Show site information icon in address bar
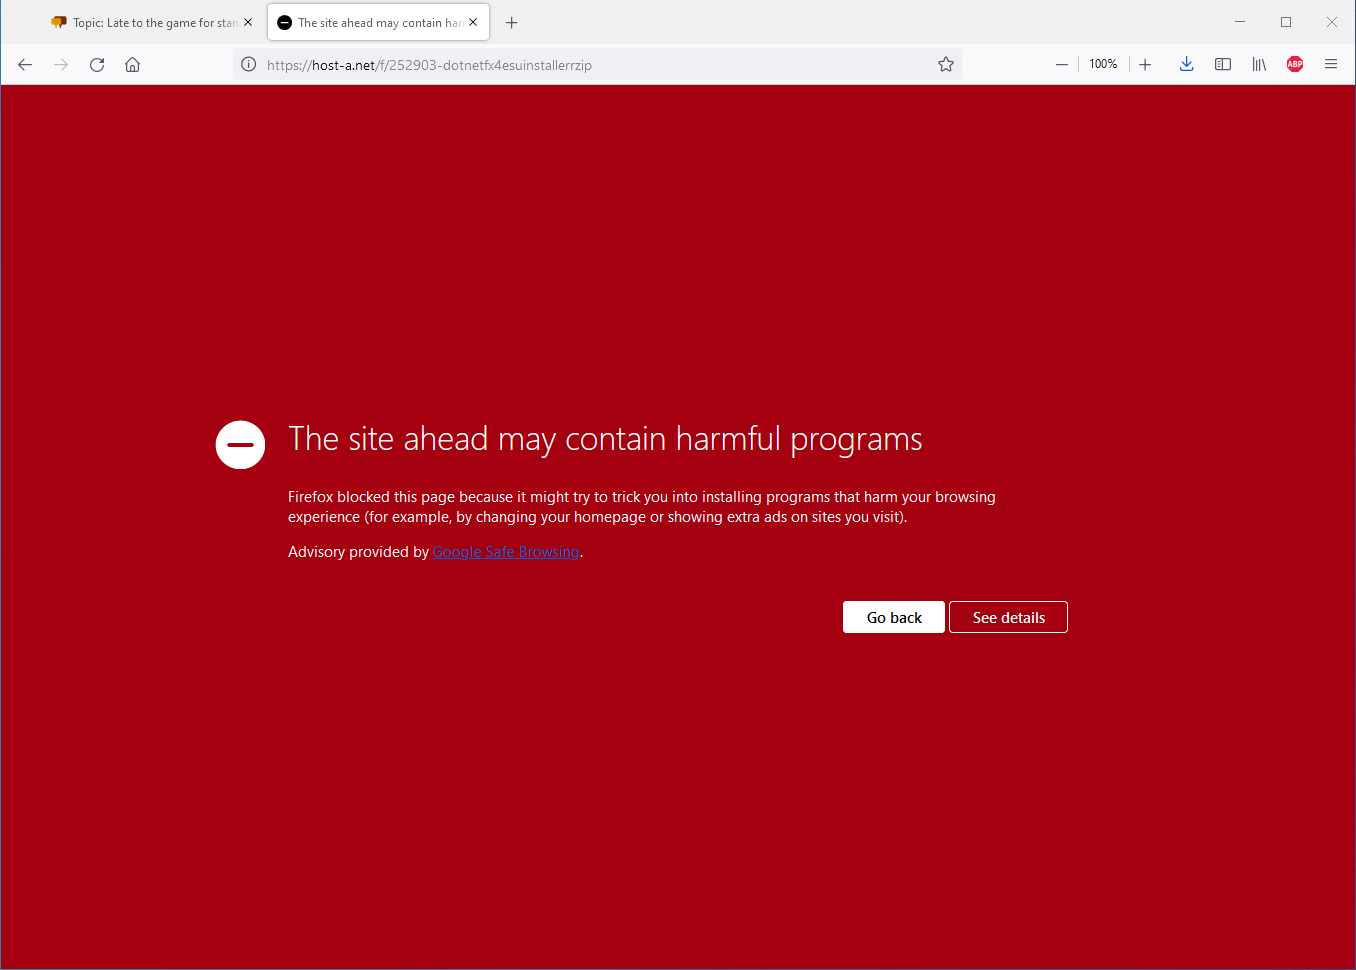Screen dimensions: 1356x970 pos(249,65)
